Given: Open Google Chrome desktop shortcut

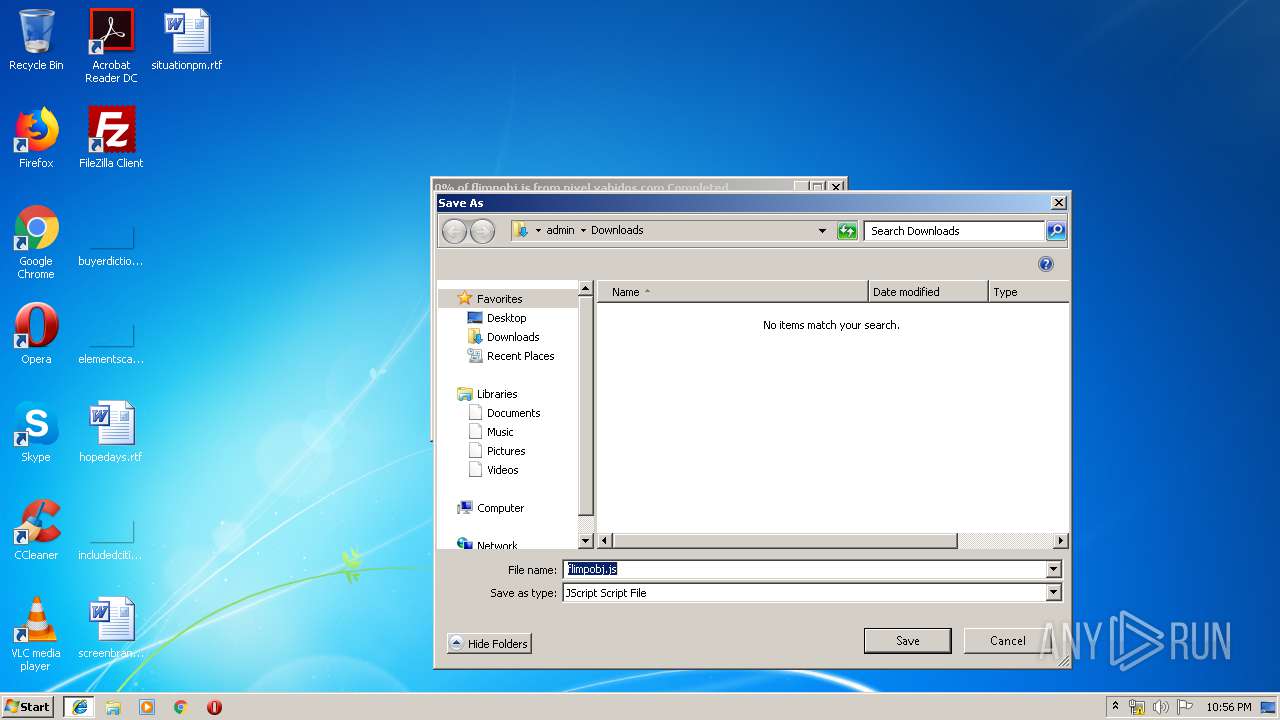Looking at the screenshot, I should [36, 243].
